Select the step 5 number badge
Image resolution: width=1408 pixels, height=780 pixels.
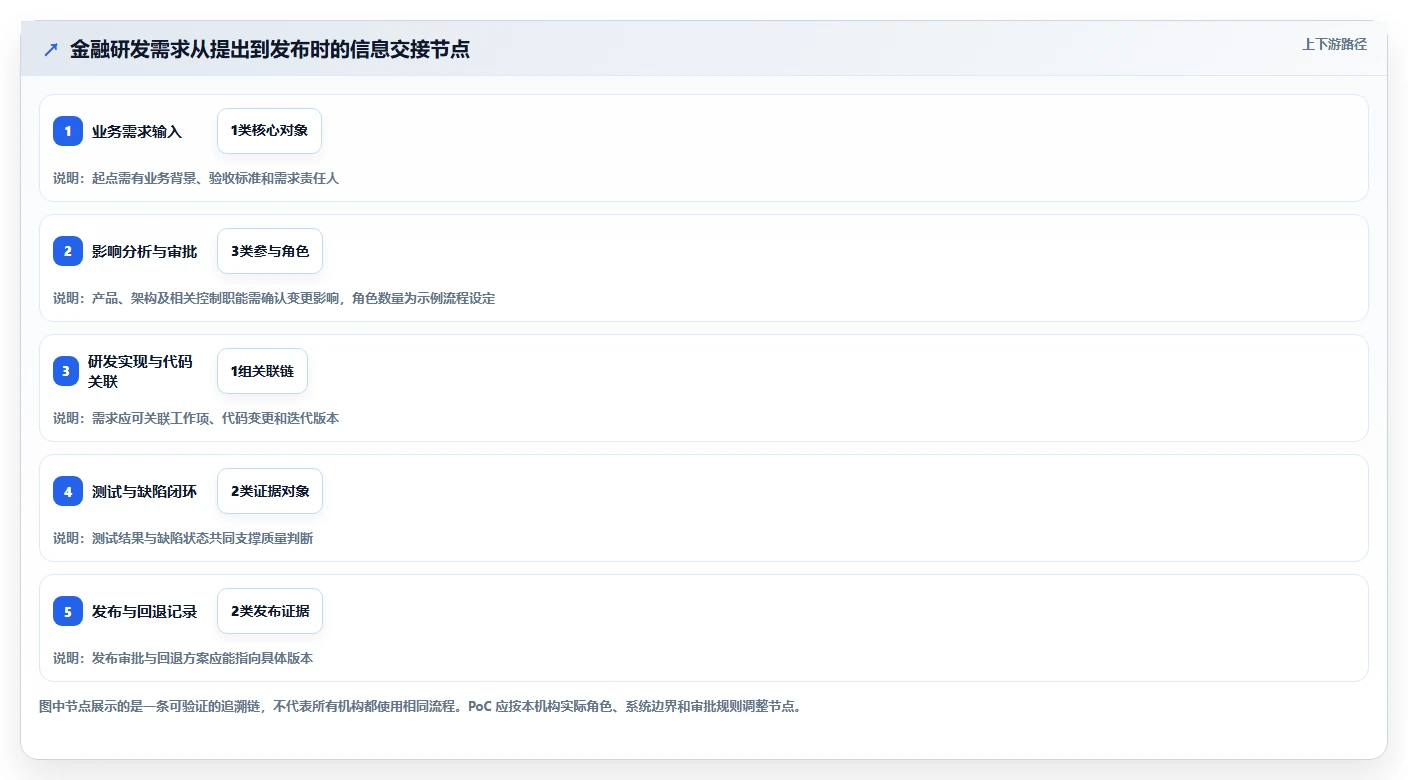tap(68, 611)
